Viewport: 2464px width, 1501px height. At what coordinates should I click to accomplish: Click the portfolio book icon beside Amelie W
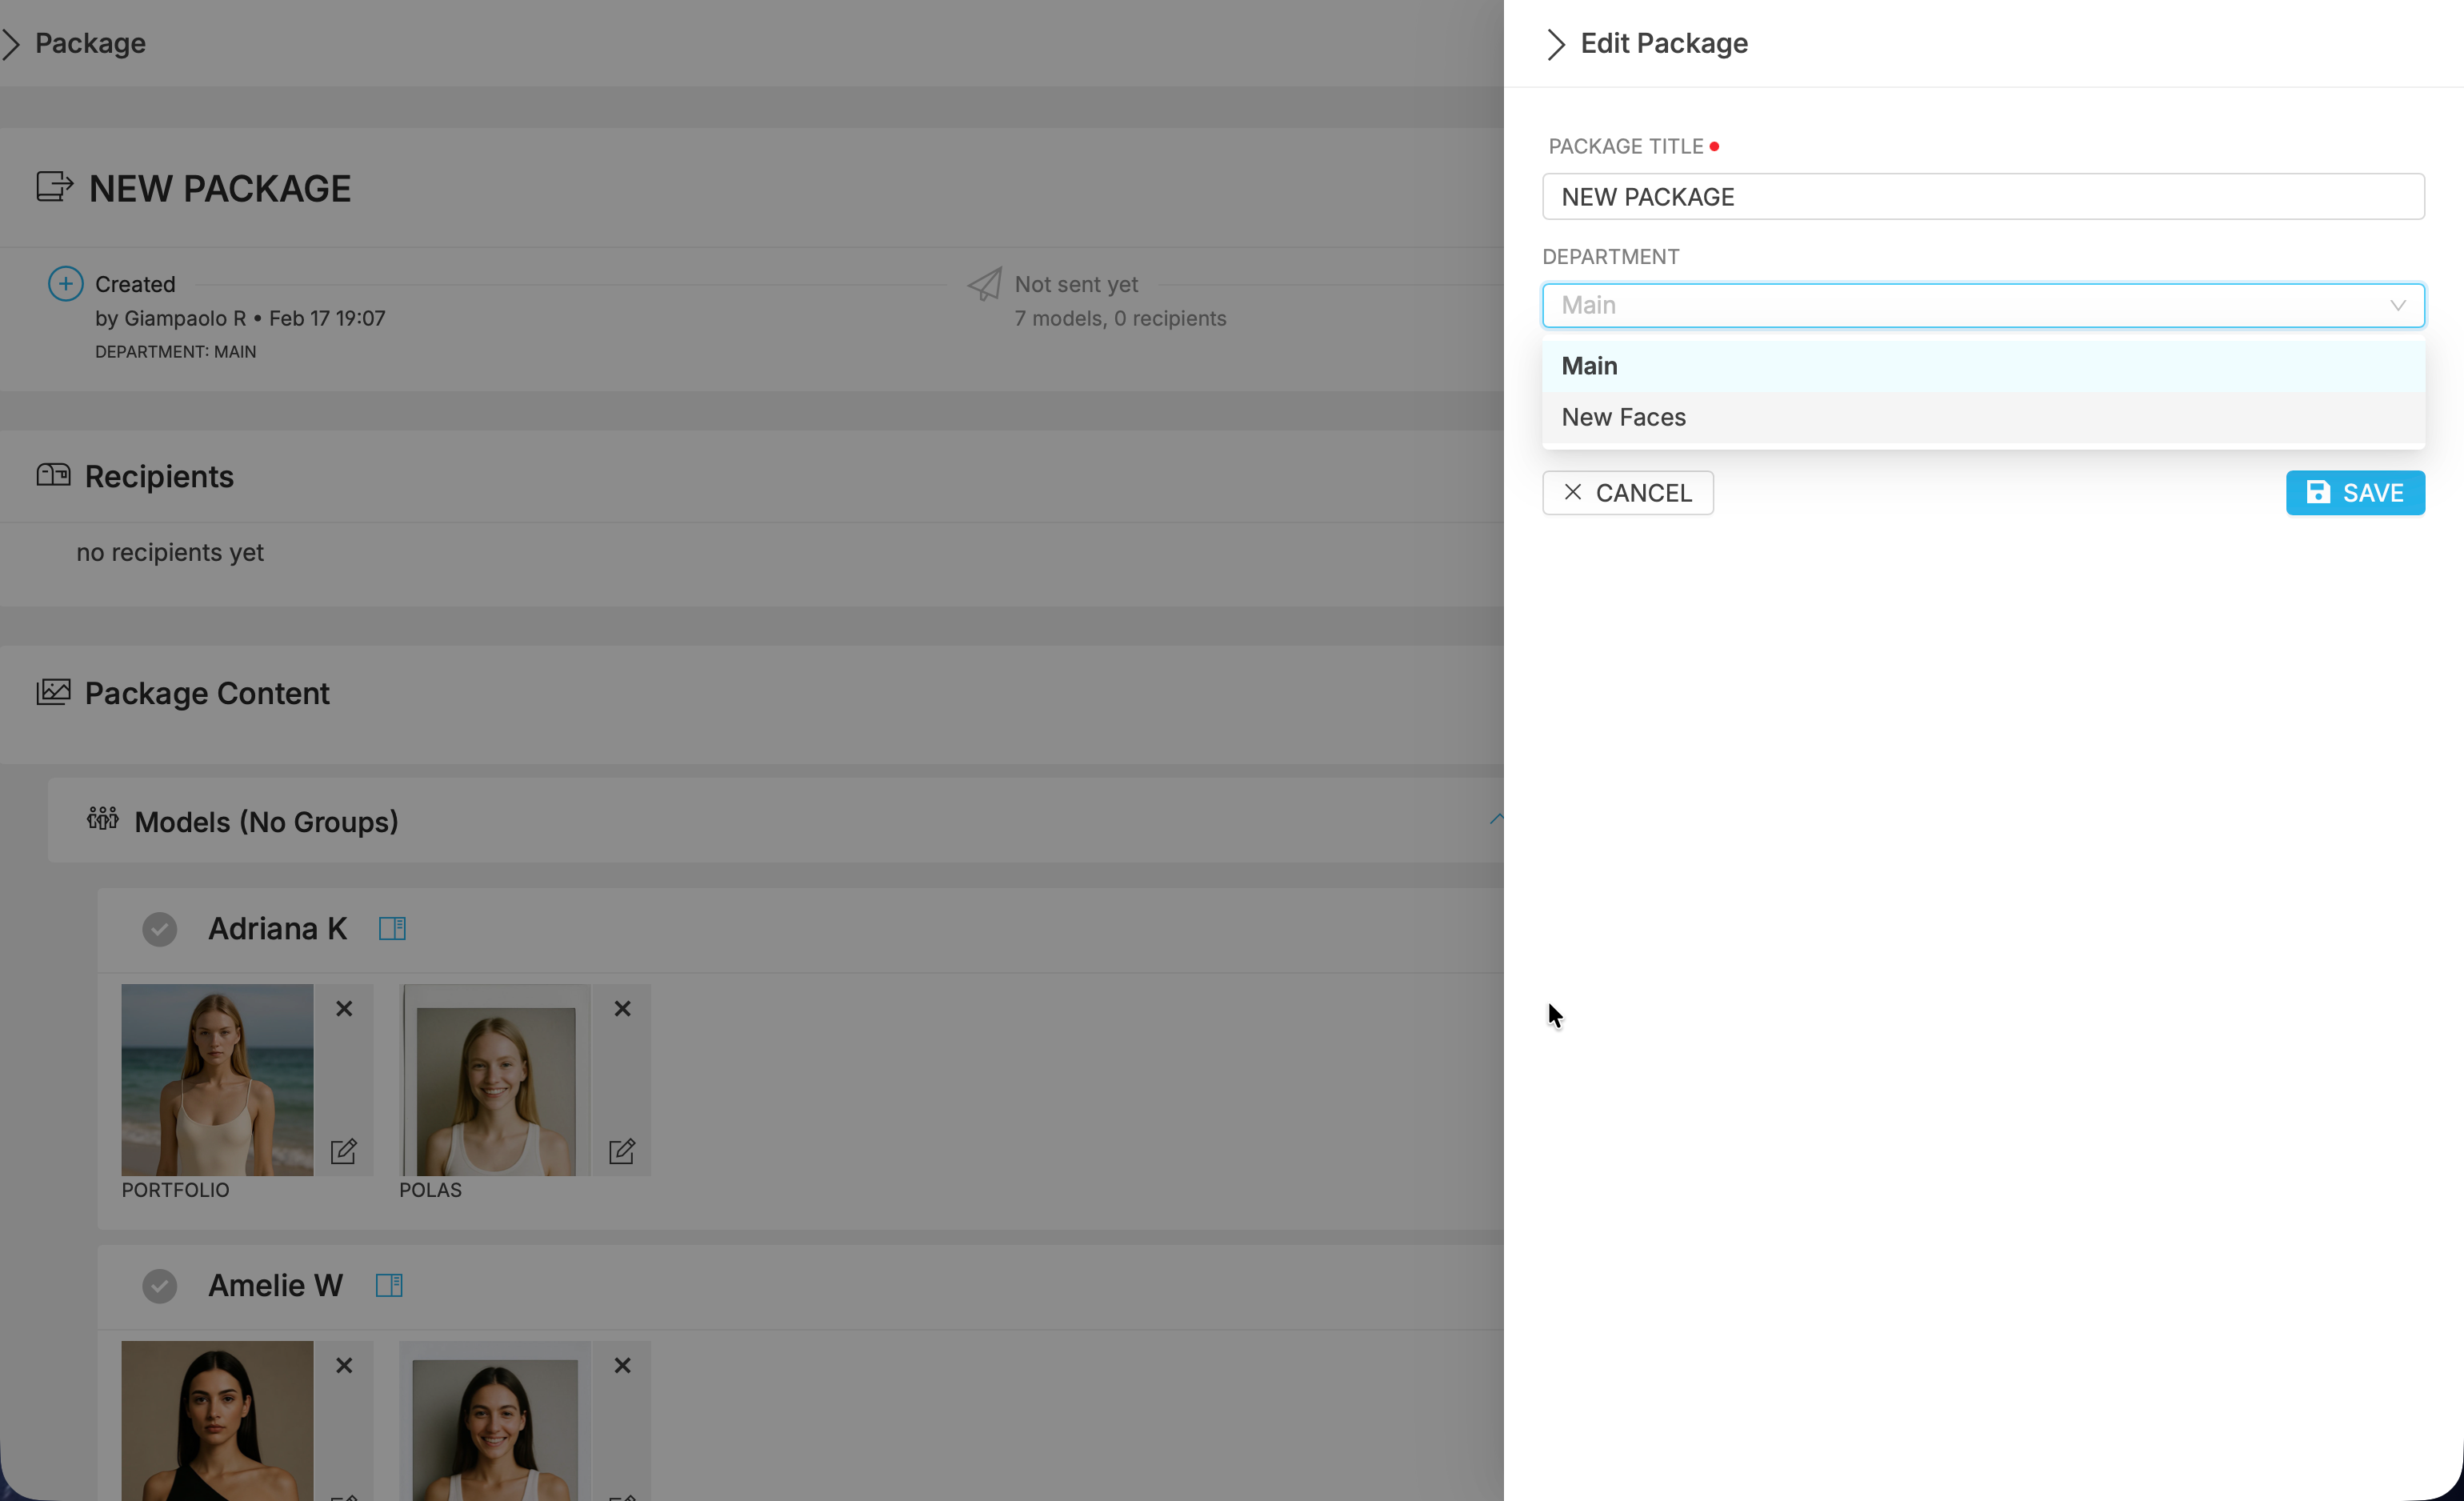(389, 1285)
